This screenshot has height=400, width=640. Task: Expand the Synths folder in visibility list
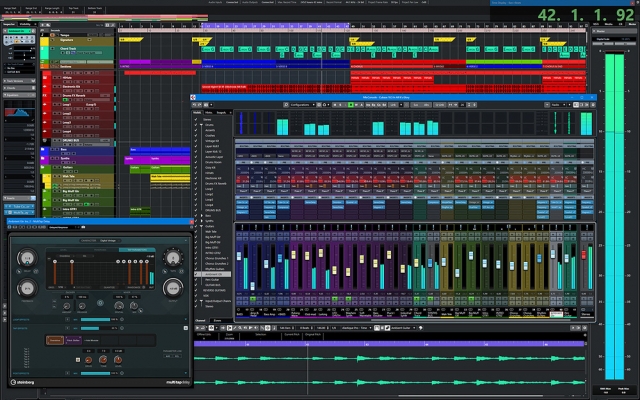[201, 221]
